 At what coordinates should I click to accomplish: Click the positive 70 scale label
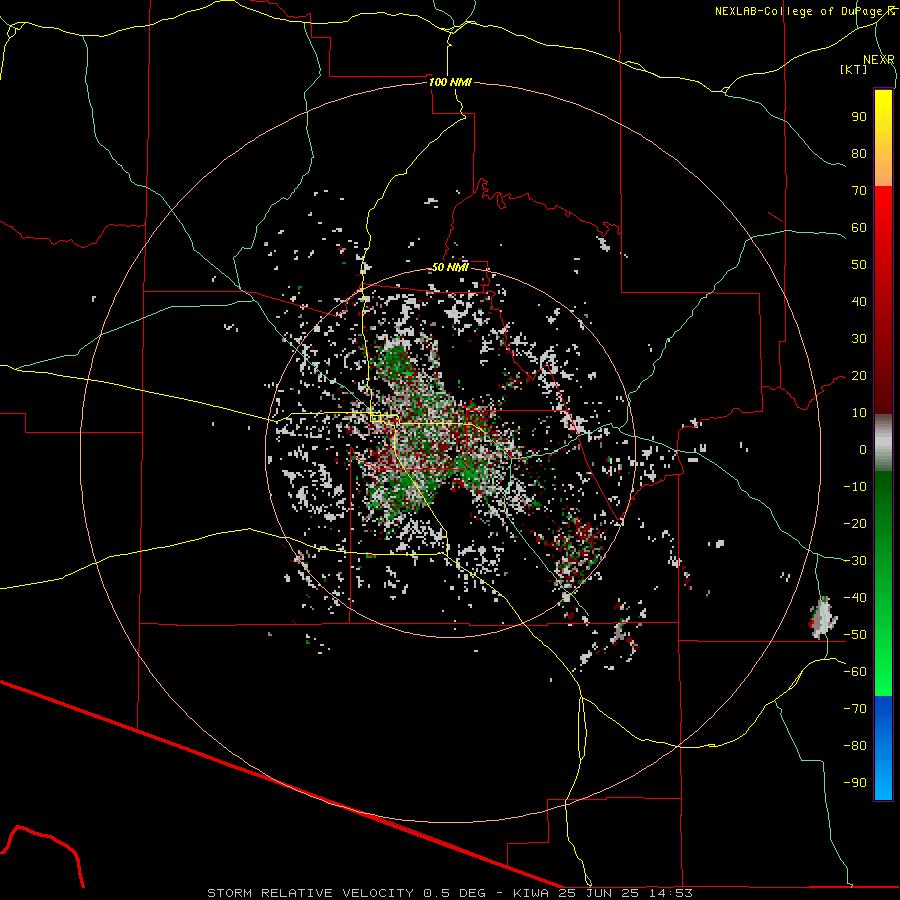(x=859, y=191)
